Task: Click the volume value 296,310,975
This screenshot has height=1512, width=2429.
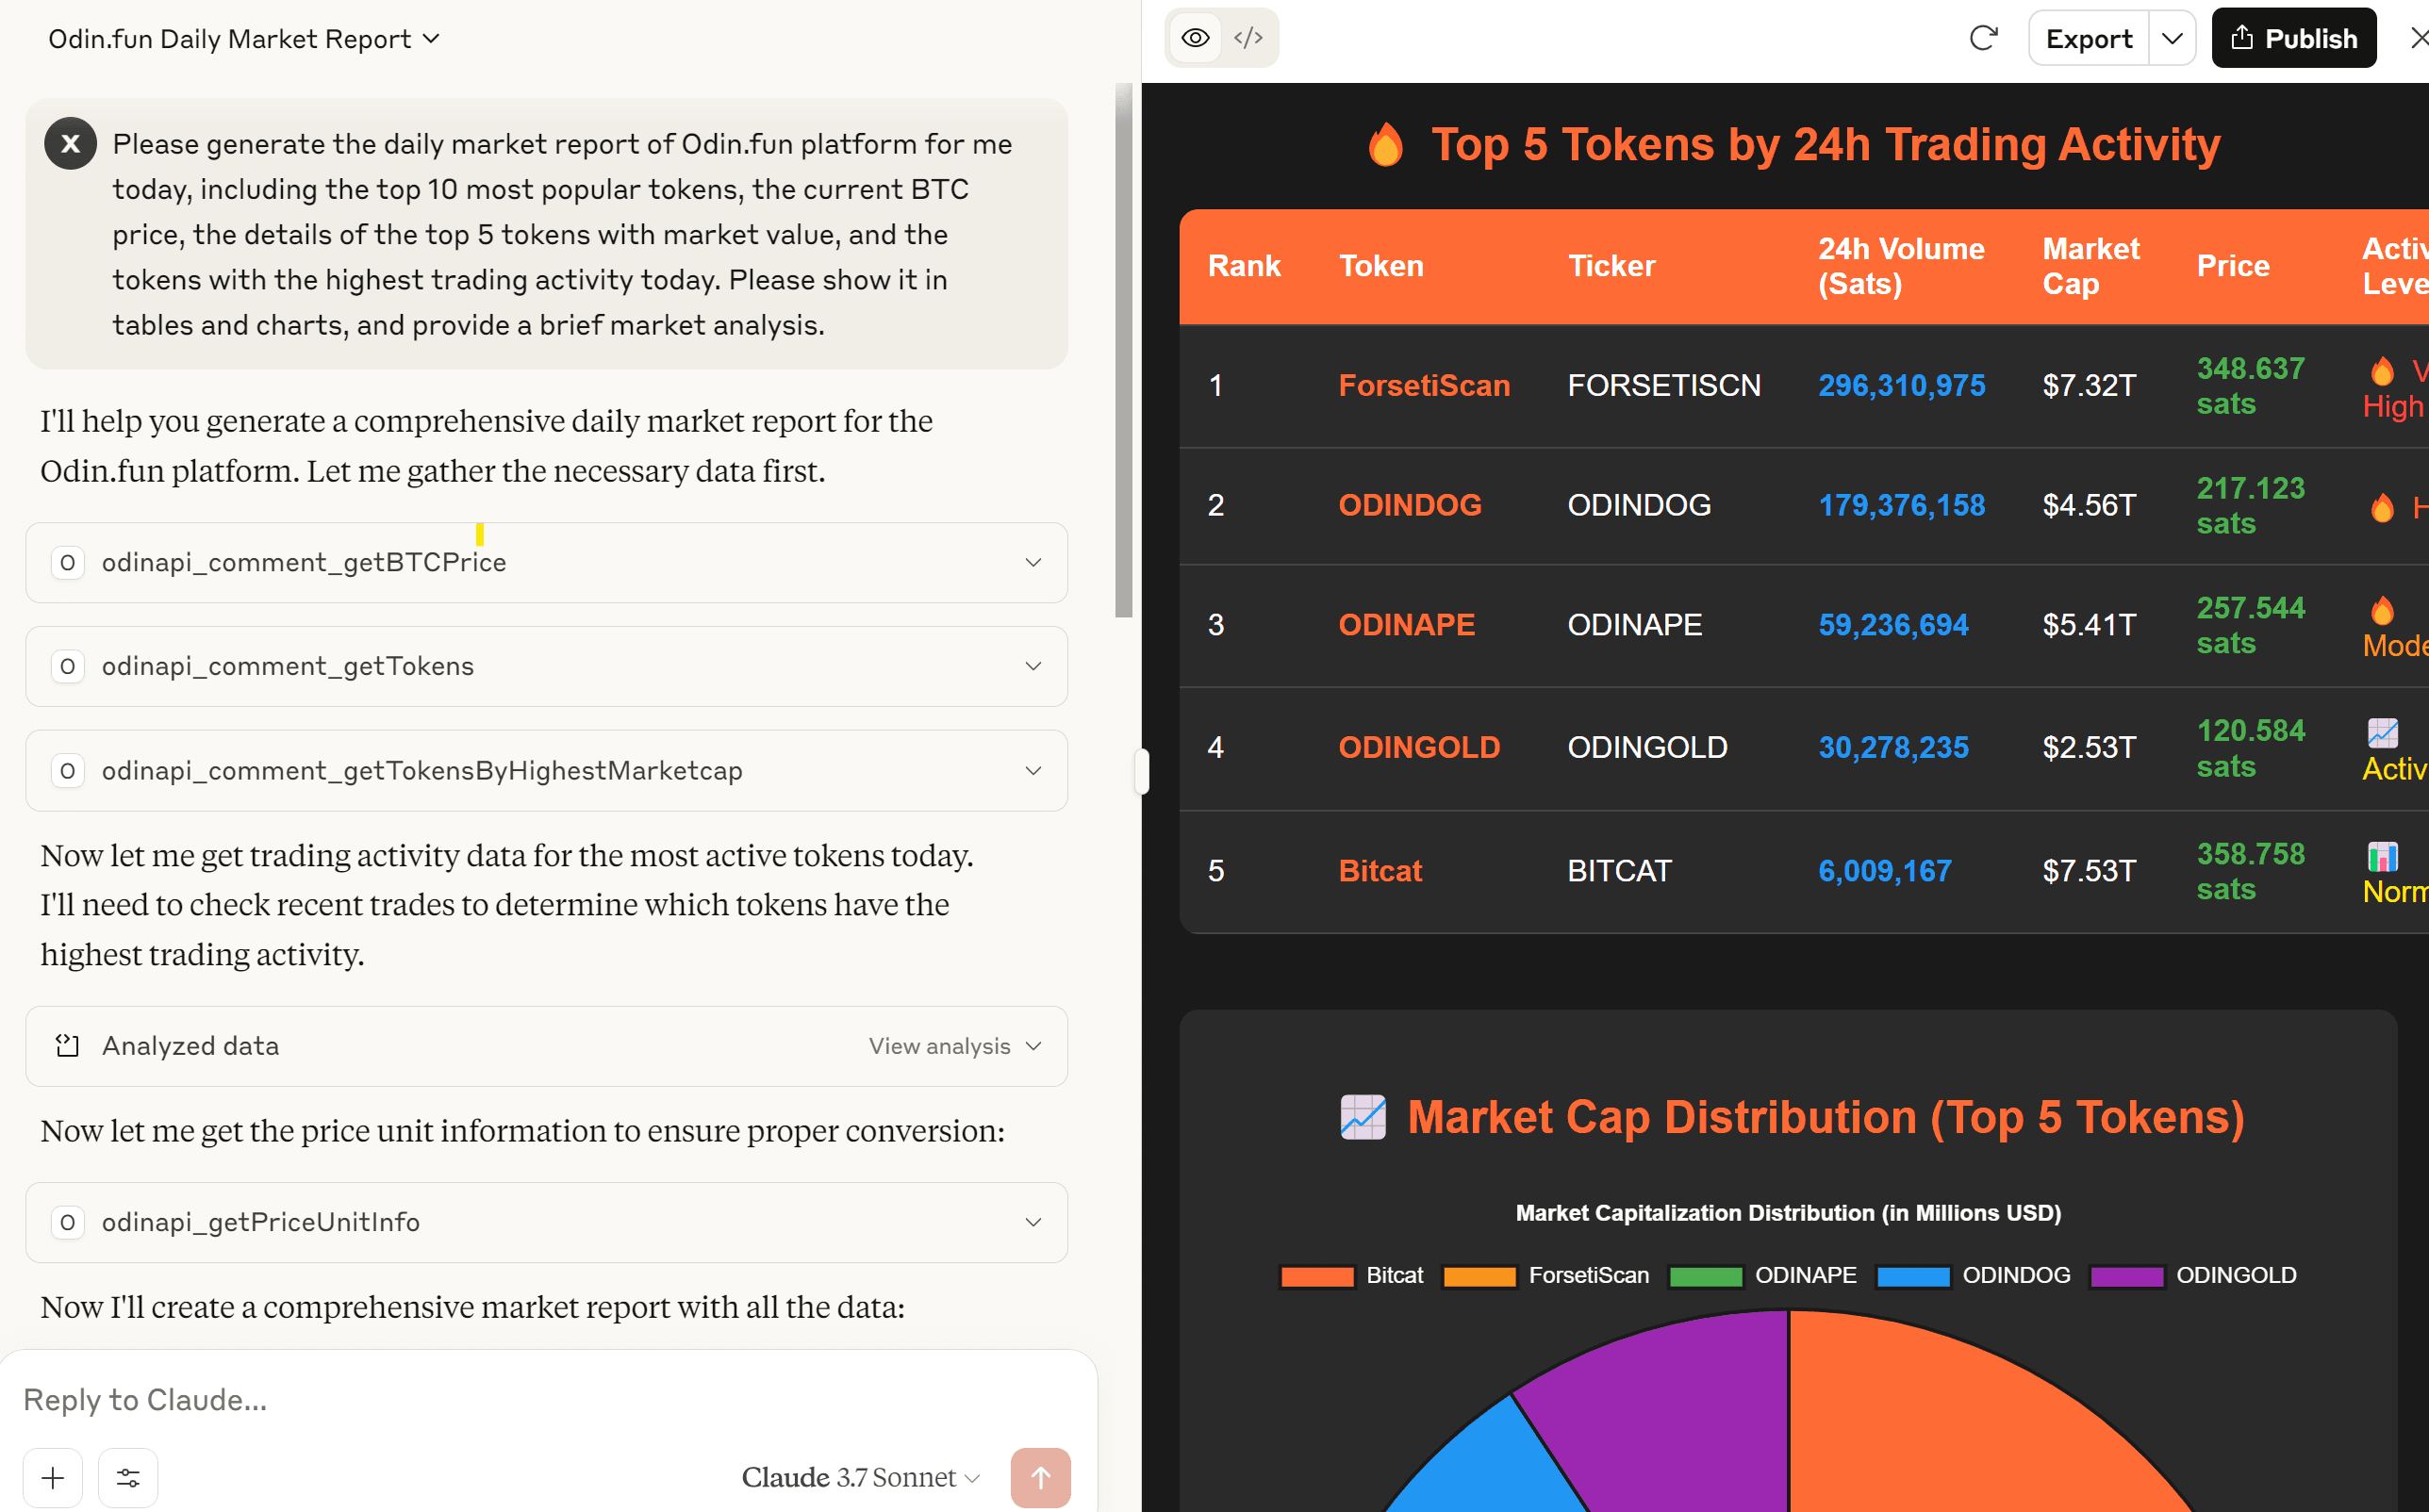Action: [1901, 385]
